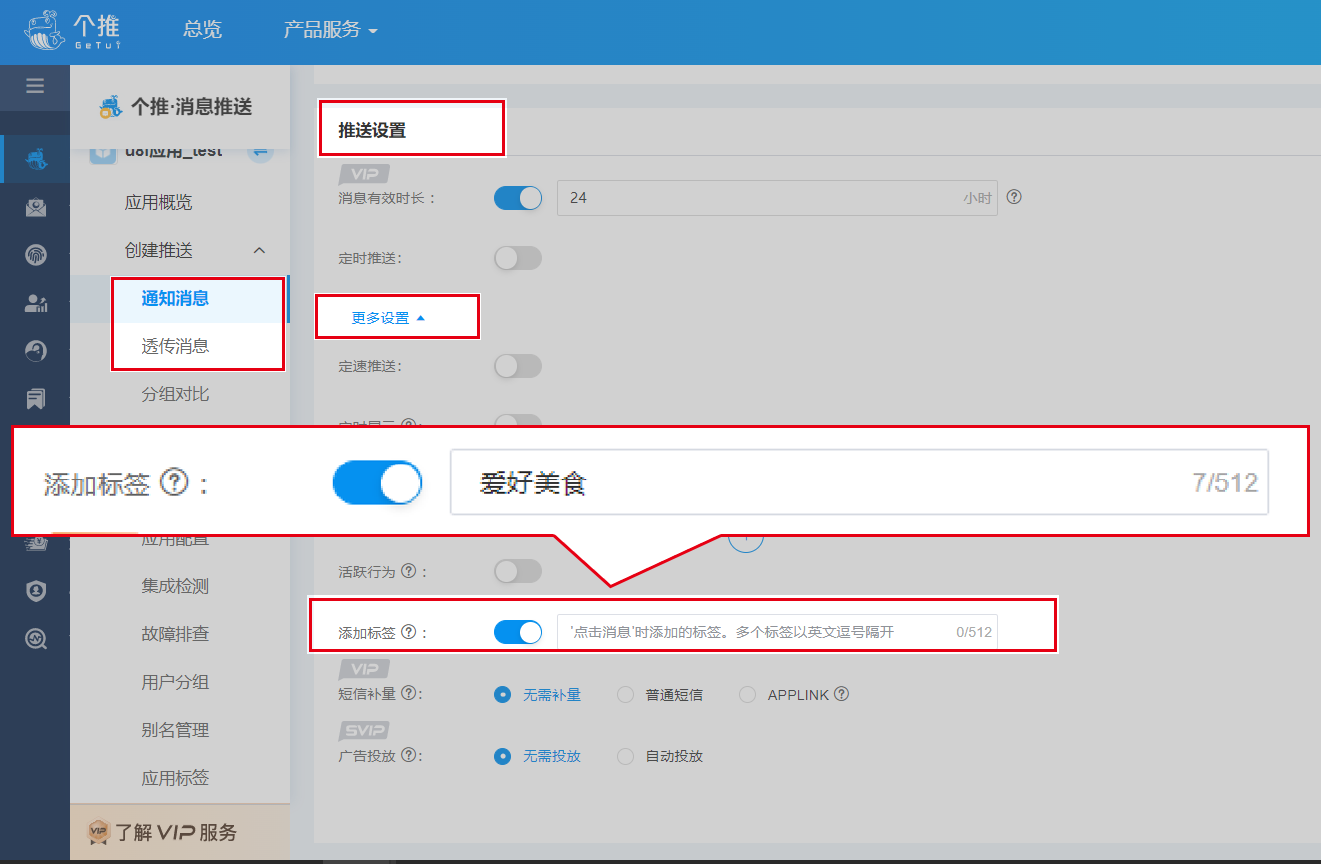This screenshot has width=1321, height=864.
Task: Enable the 活跃行为 switch
Action: click(x=518, y=571)
